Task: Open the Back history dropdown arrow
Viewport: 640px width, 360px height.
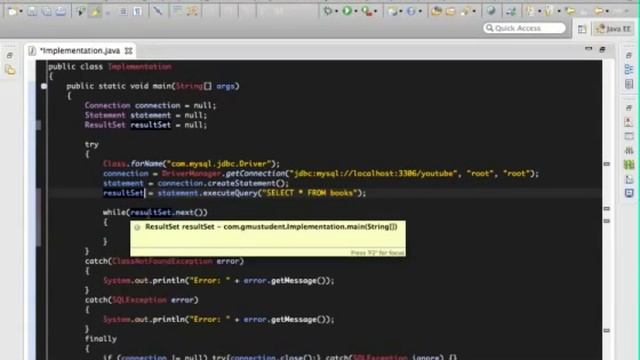Action: click(x=607, y=11)
